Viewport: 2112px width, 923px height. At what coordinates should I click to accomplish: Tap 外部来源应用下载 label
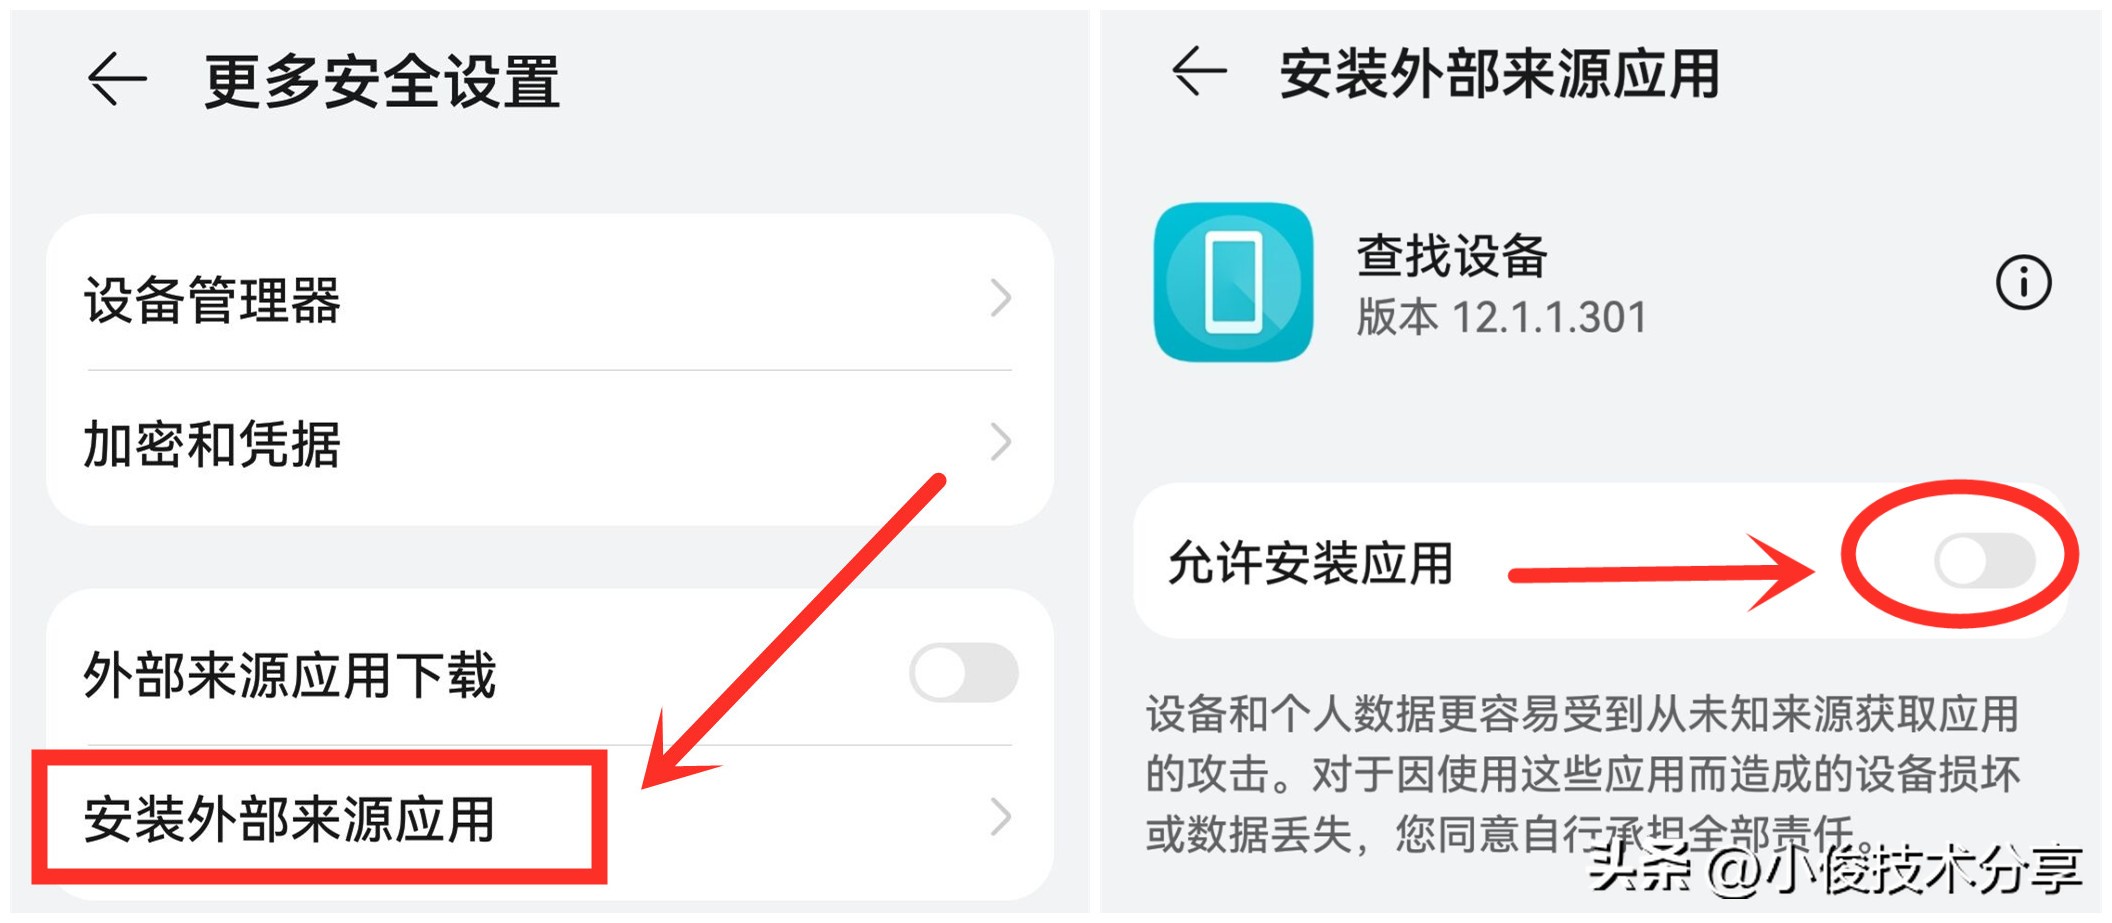click(289, 675)
